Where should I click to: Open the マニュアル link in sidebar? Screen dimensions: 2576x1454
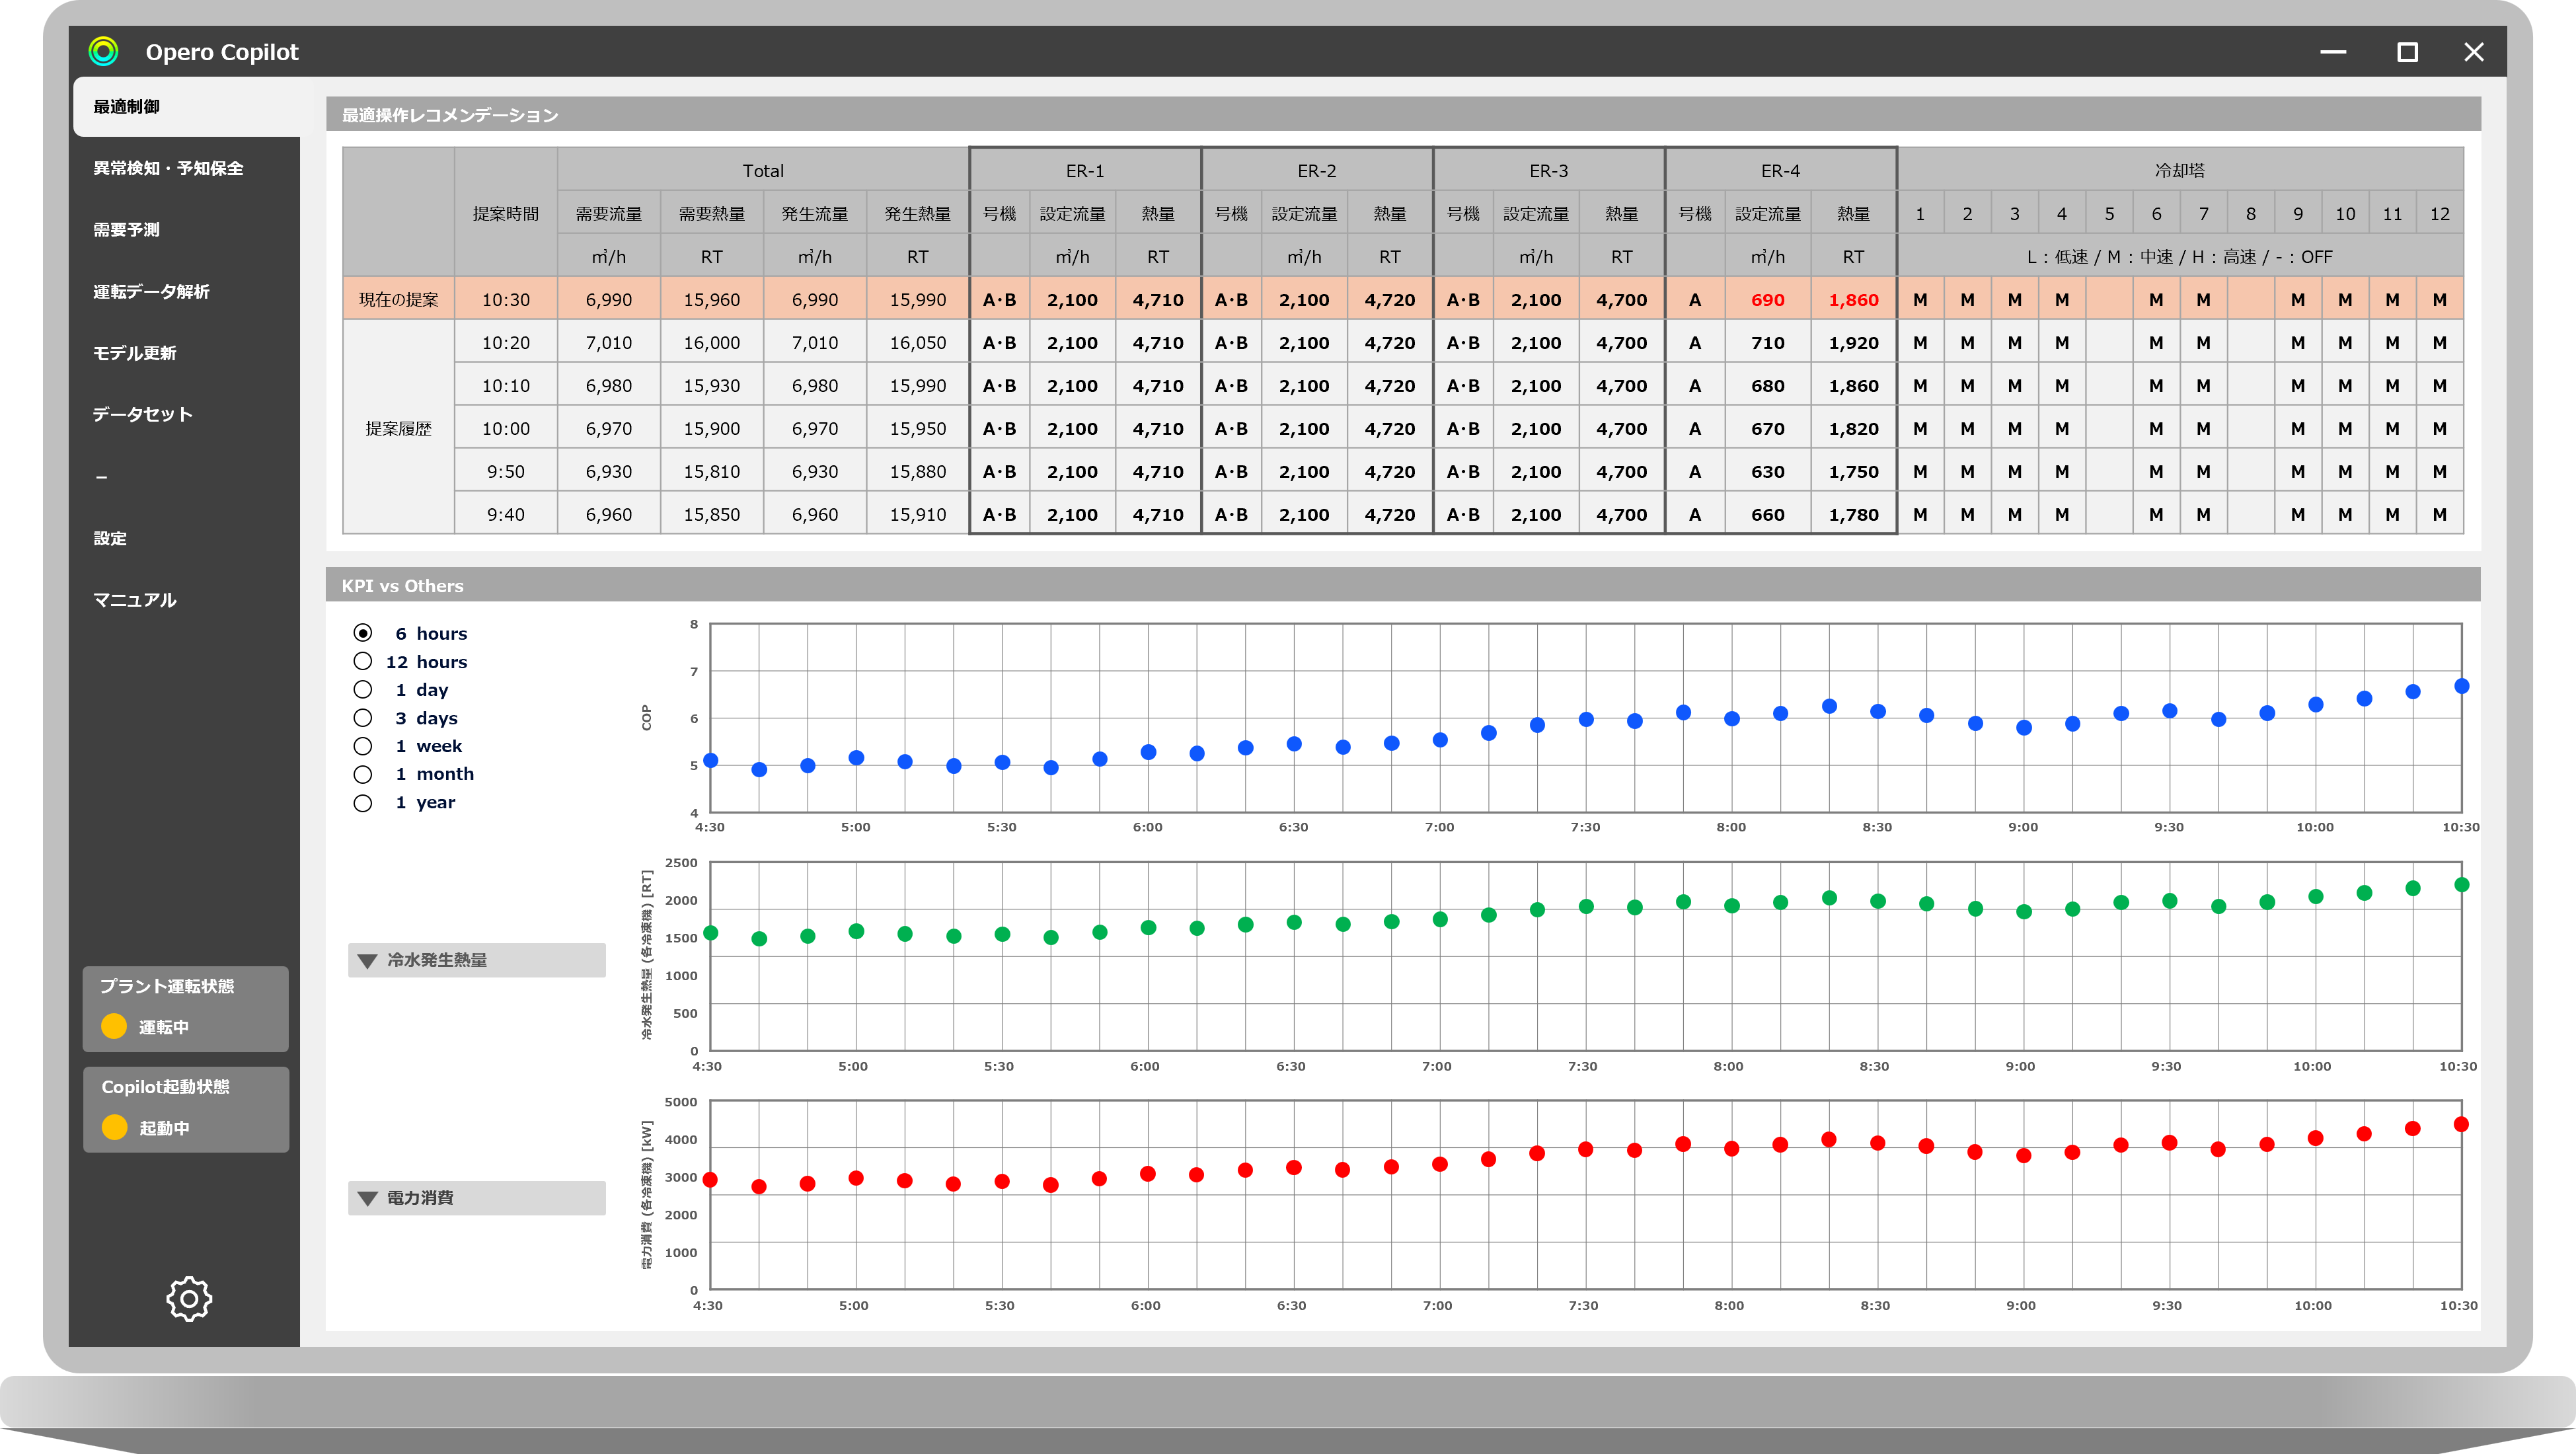coord(135,600)
